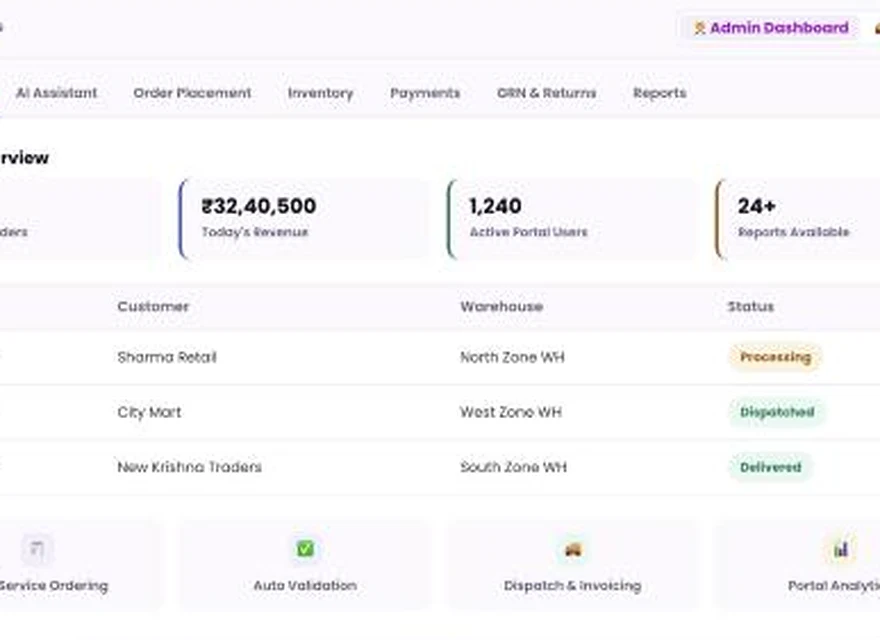Open the Order Placement tab
This screenshot has height=640, width=880.
tap(192, 93)
